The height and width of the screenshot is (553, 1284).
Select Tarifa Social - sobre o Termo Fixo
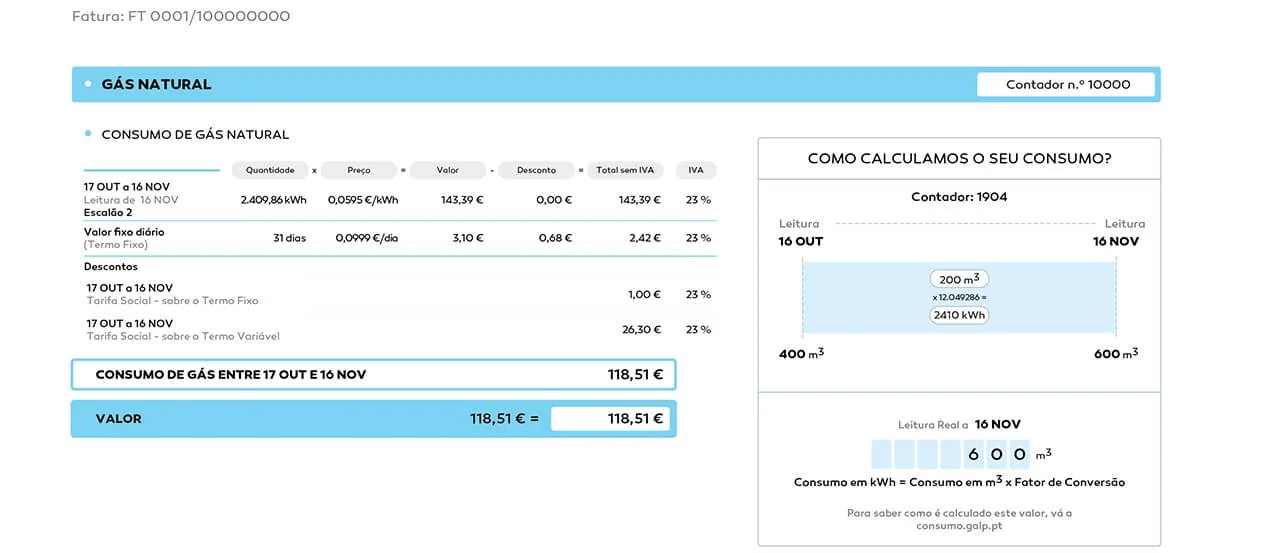pyautogui.click(x=172, y=300)
